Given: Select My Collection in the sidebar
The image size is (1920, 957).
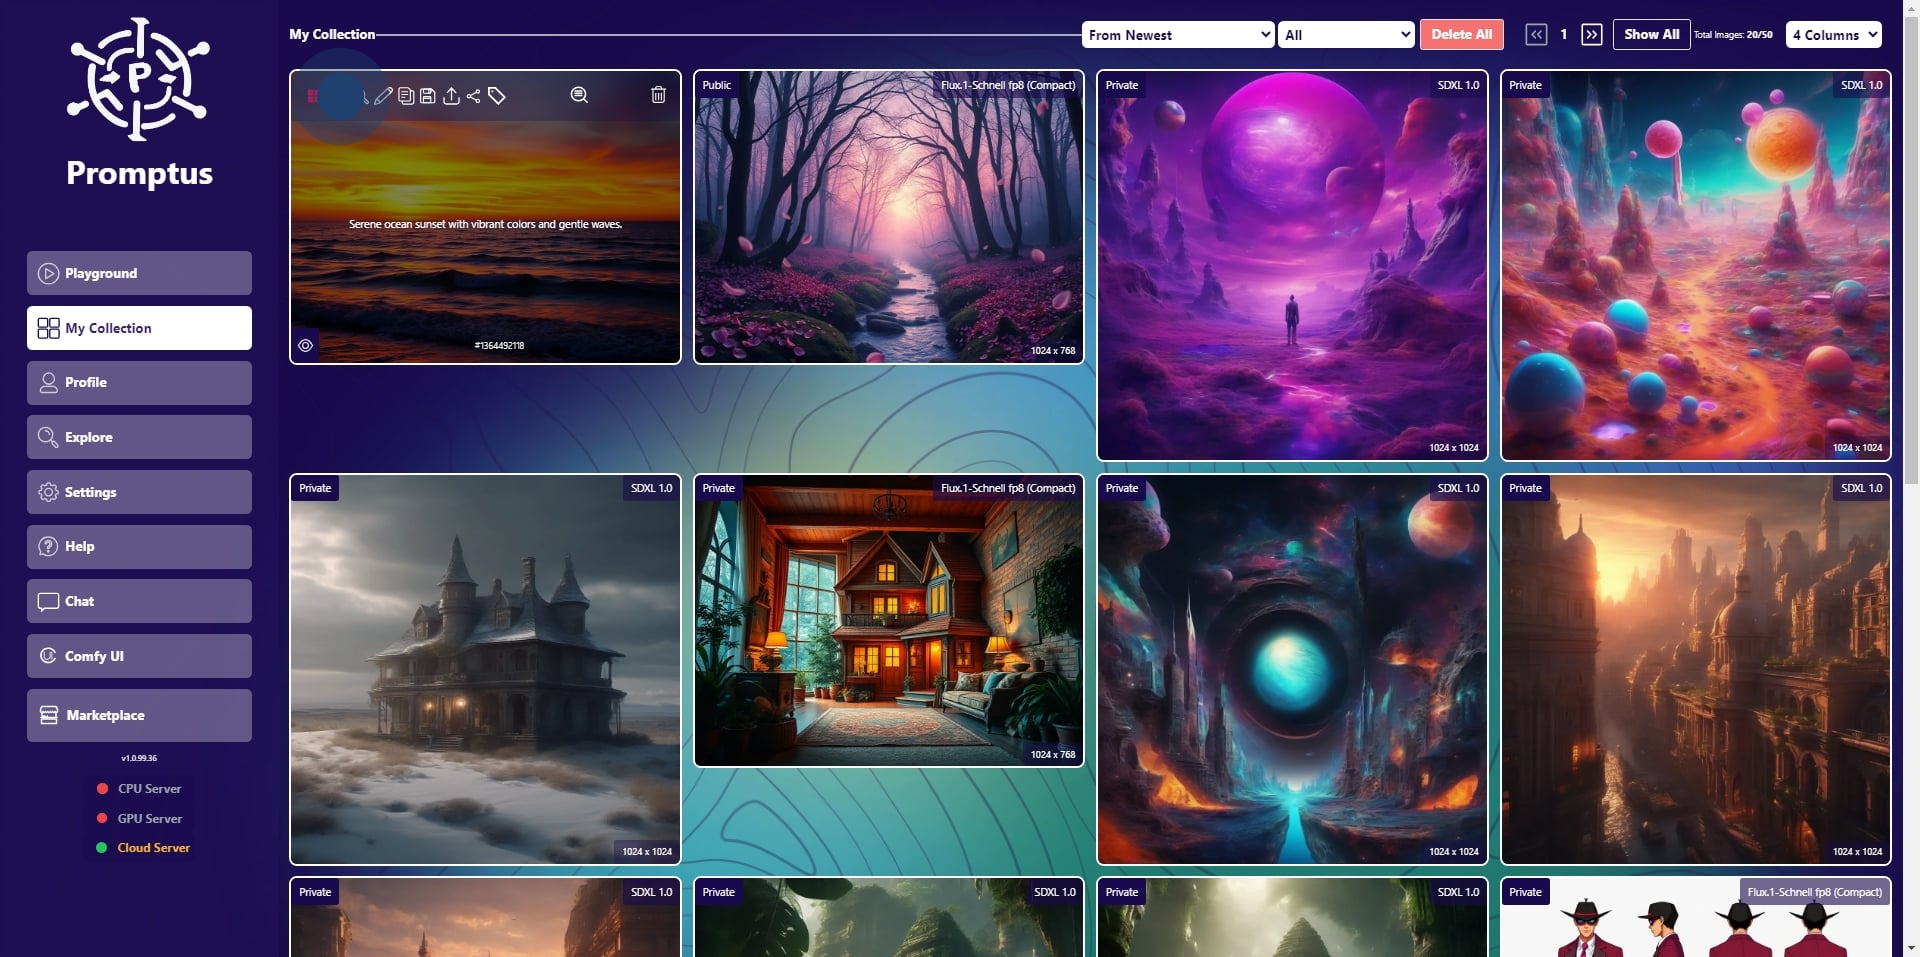Looking at the screenshot, I should click(x=139, y=328).
